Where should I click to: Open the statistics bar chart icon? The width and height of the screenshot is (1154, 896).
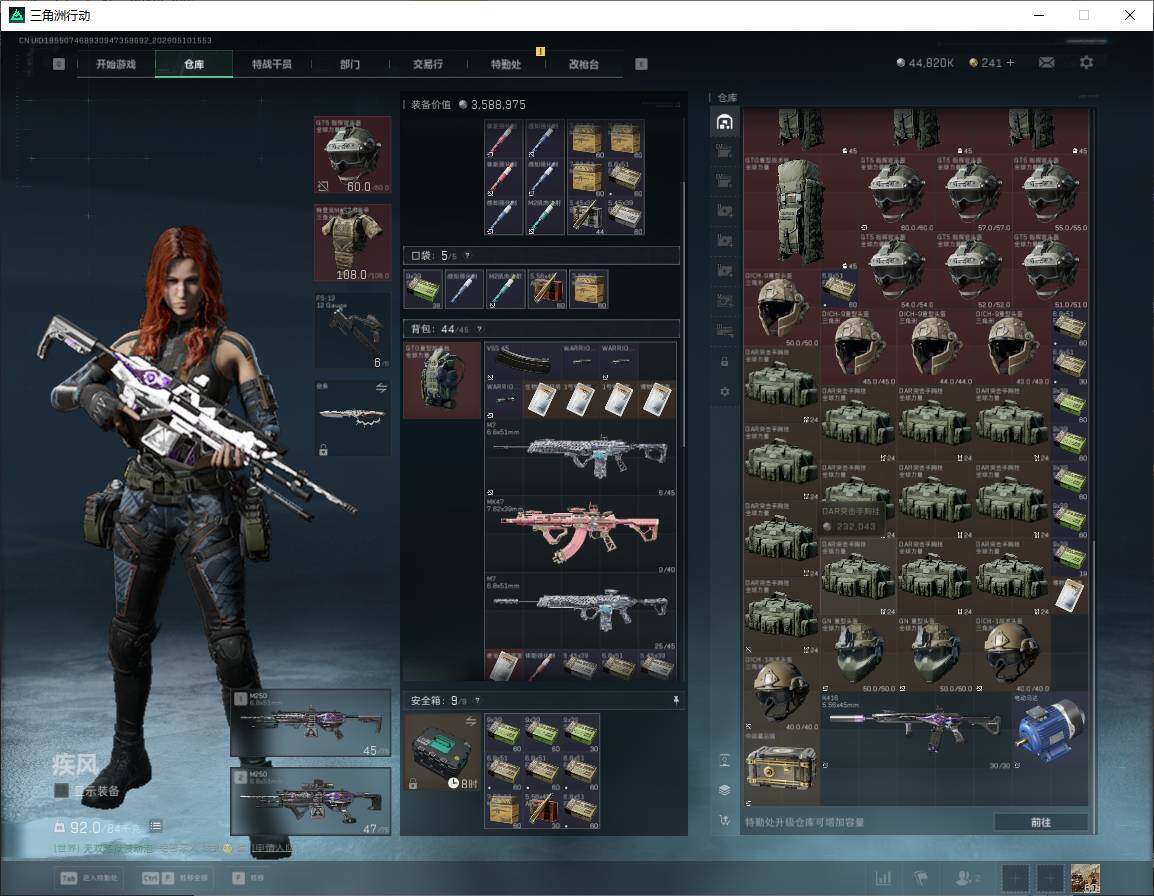pyautogui.click(x=883, y=878)
